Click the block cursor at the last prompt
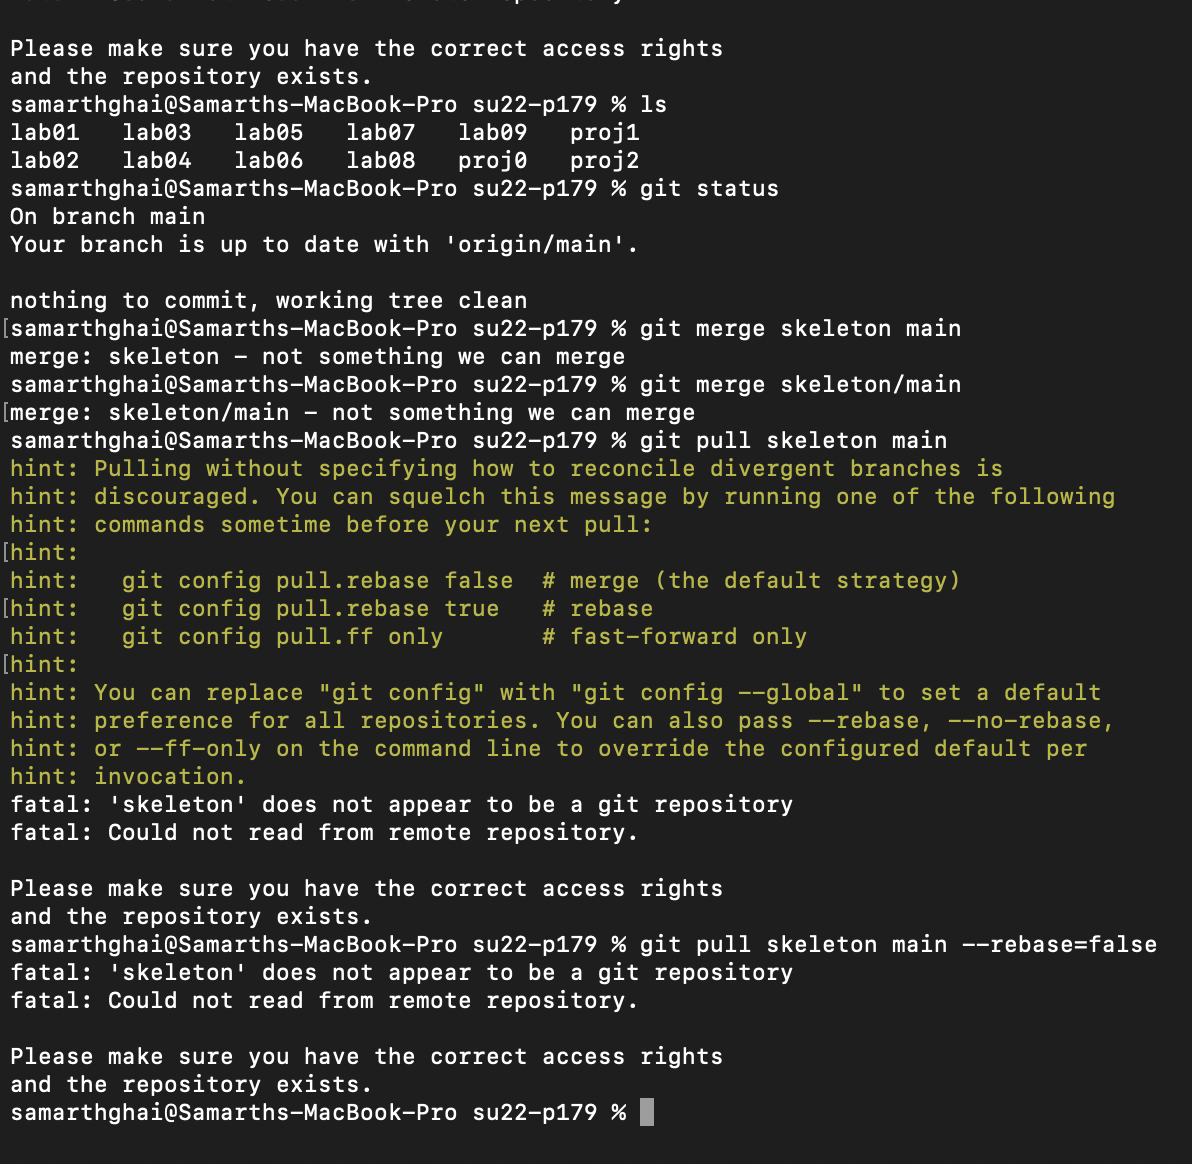Image resolution: width=1192 pixels, height=1164 pixels. click(646, 1112)
